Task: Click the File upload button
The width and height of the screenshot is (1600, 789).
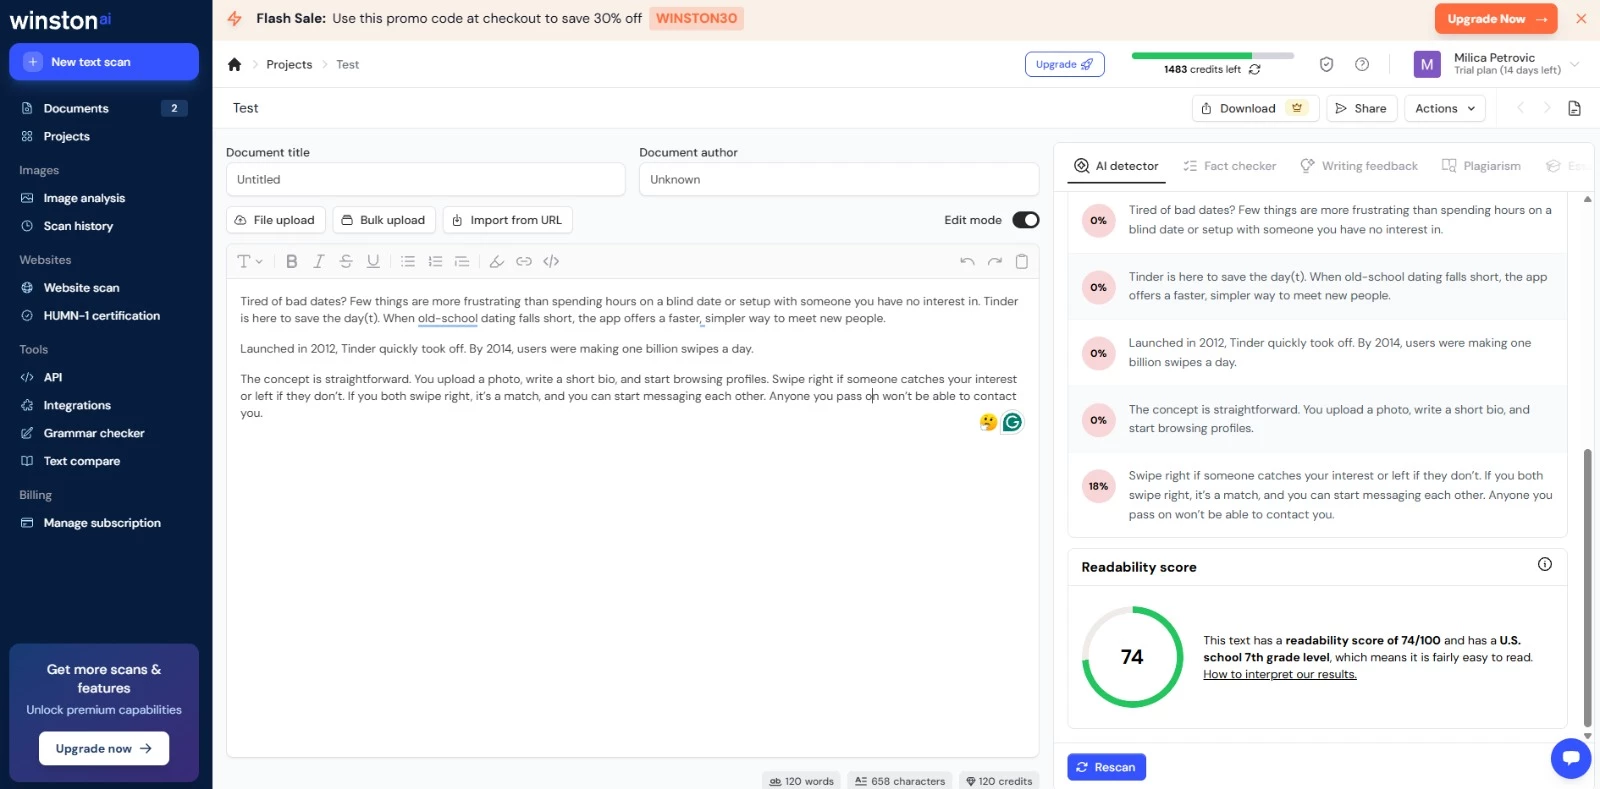Action: [x=275, y=220]
